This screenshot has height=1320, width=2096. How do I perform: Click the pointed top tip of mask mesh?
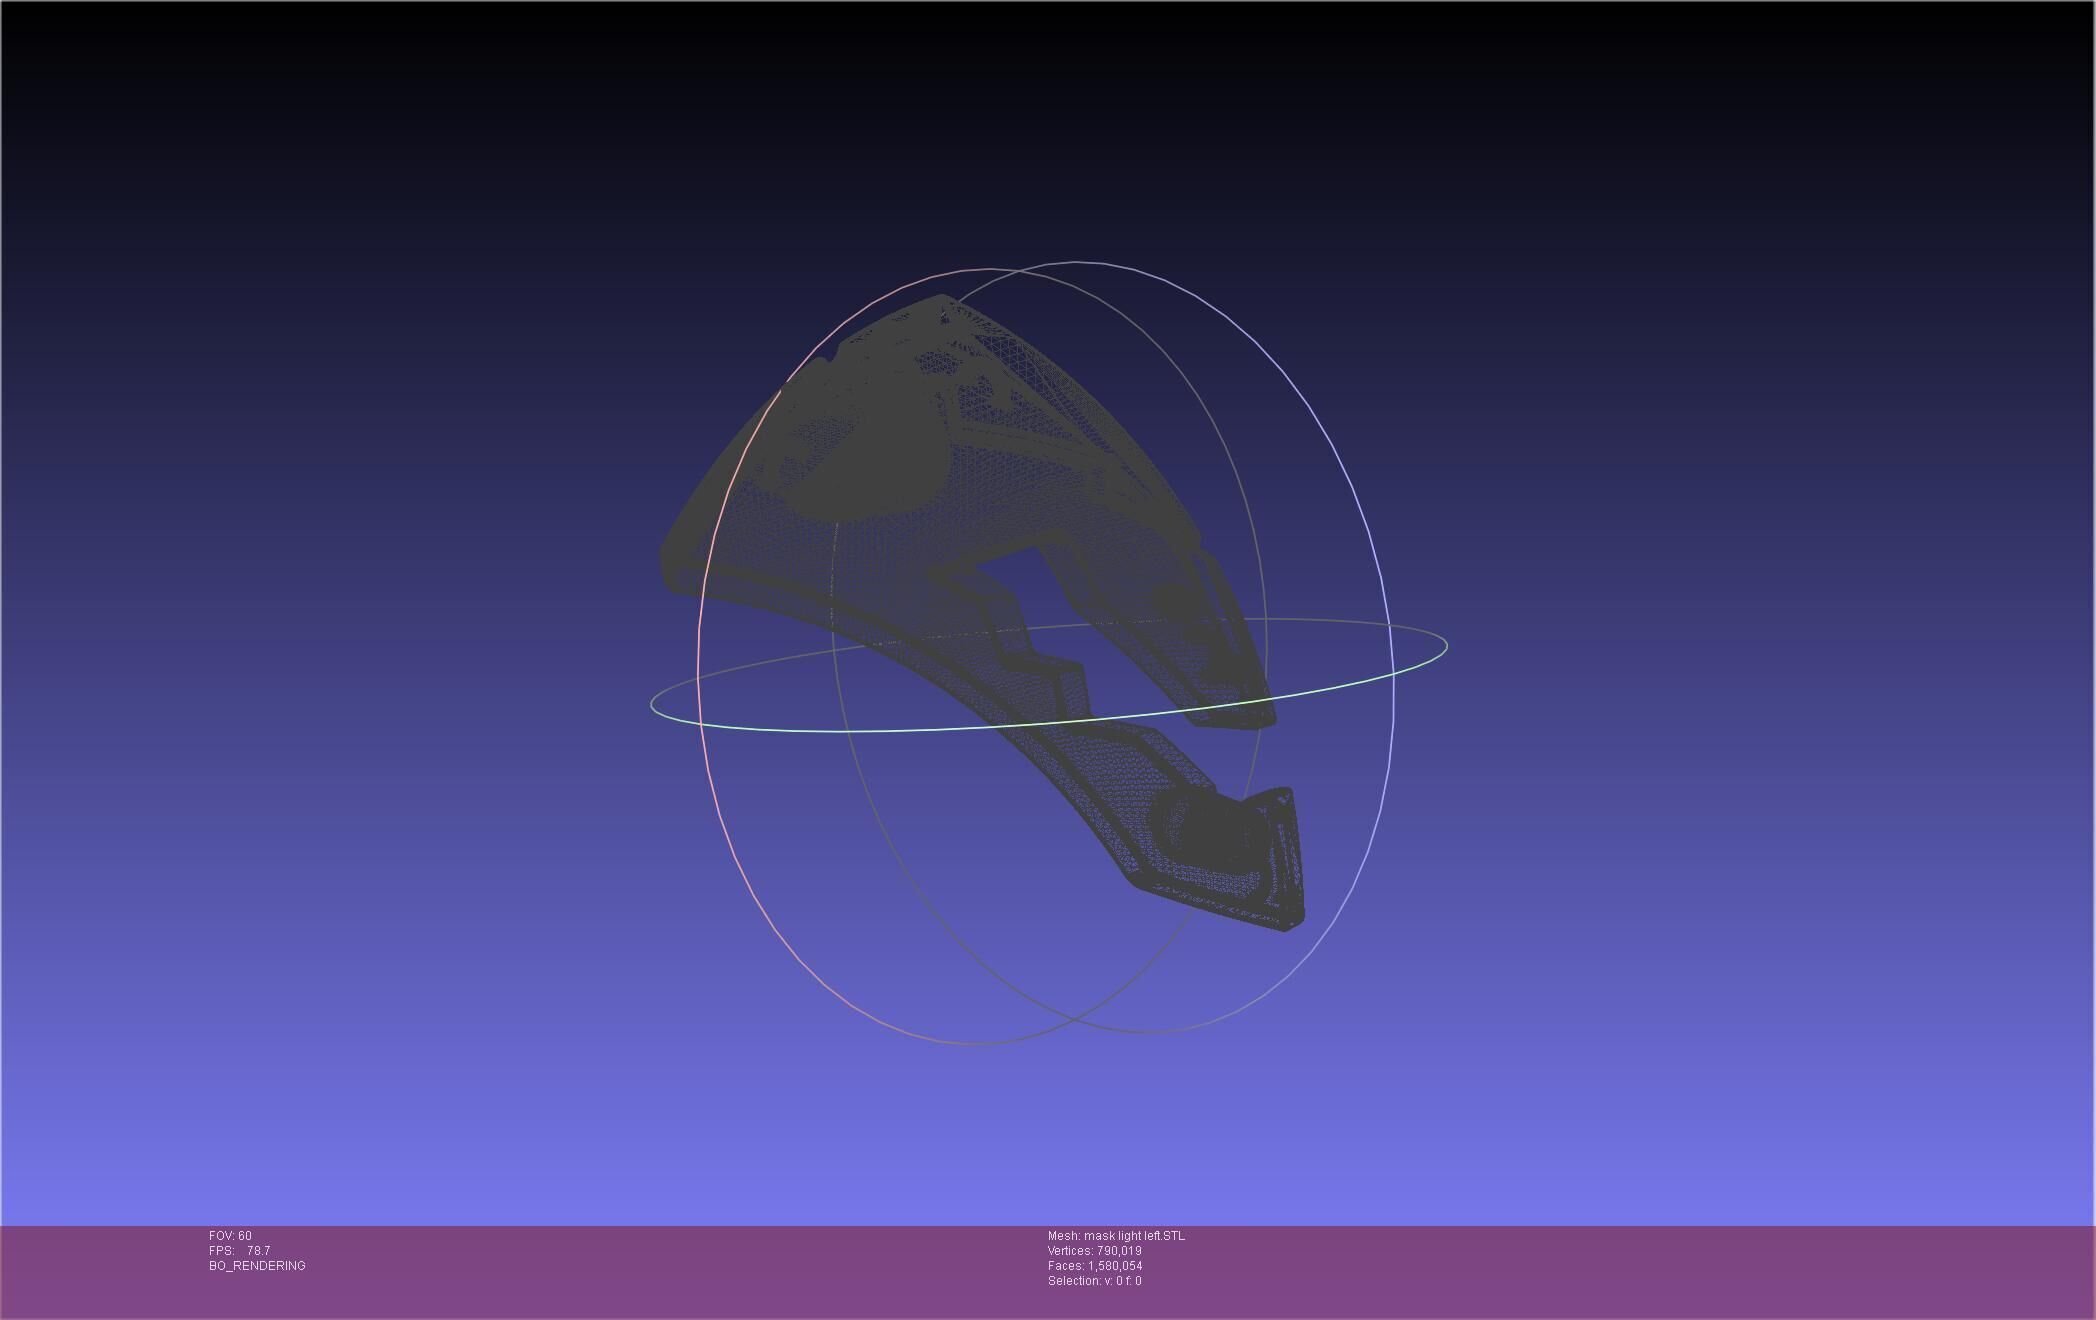click(940, 298)
